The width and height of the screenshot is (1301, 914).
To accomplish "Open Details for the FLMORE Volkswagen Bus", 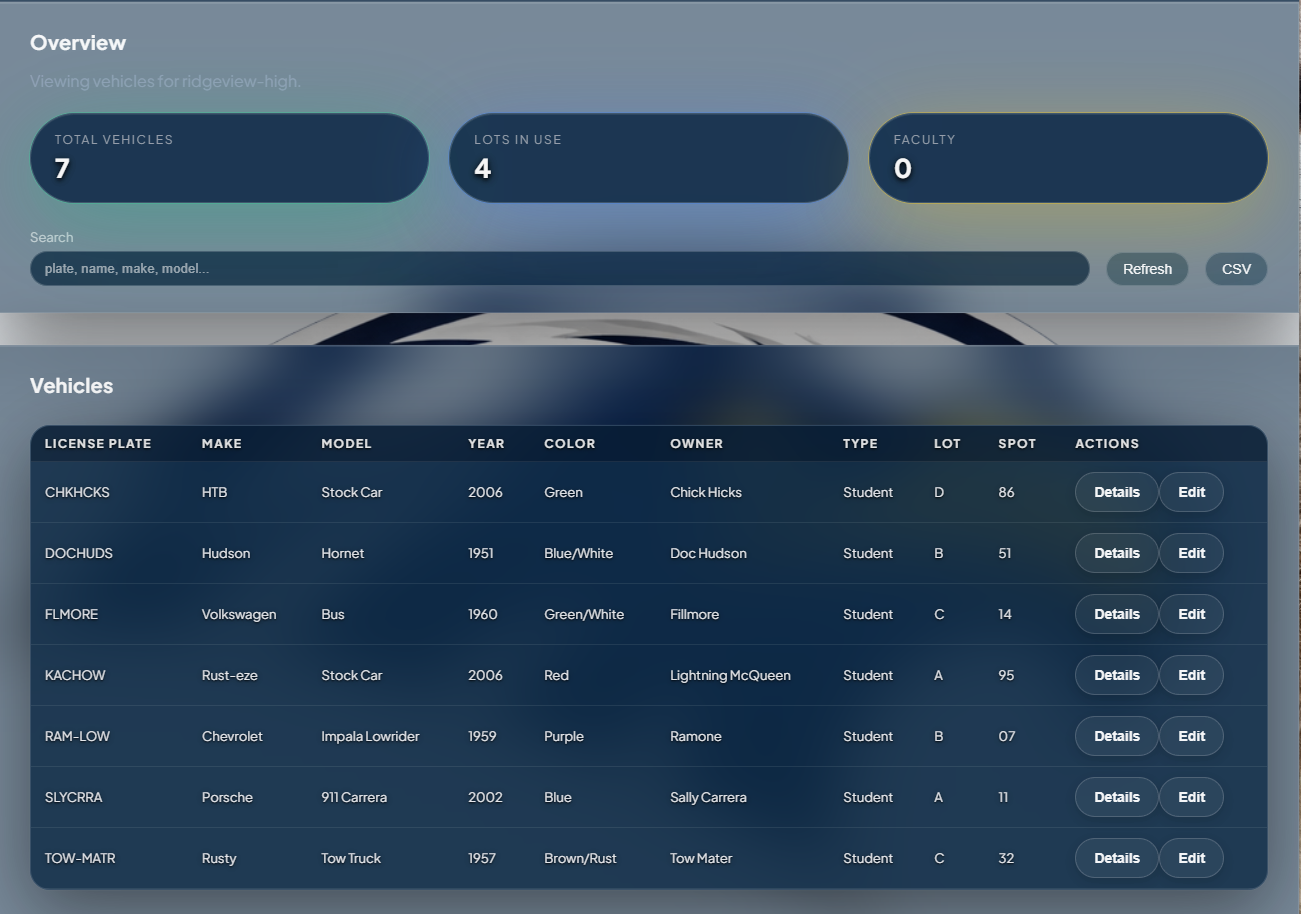I will point(1116,614).
